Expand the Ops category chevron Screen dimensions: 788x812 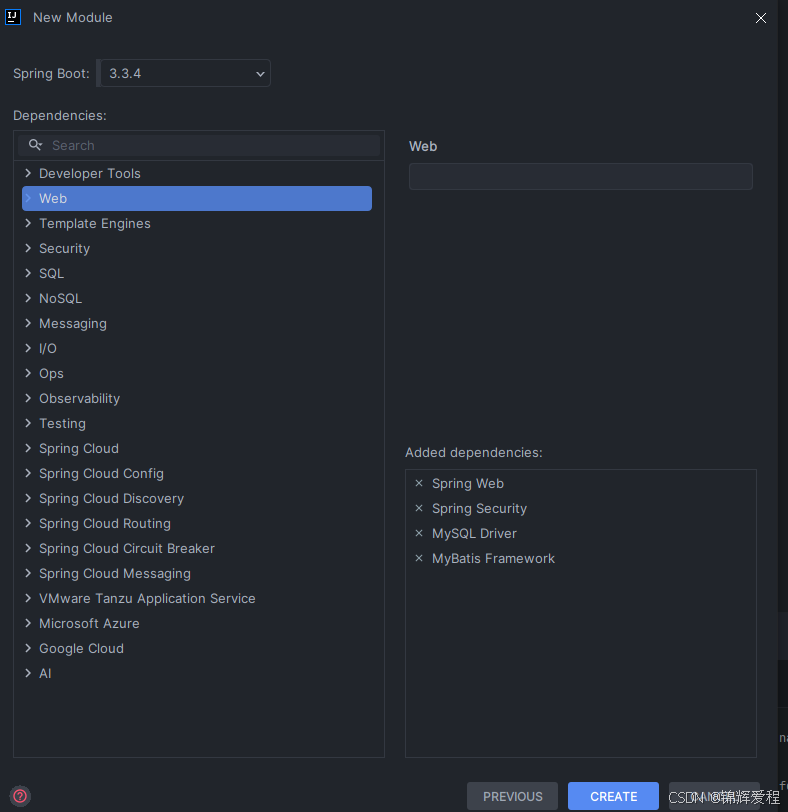click(x=28, y=373)
